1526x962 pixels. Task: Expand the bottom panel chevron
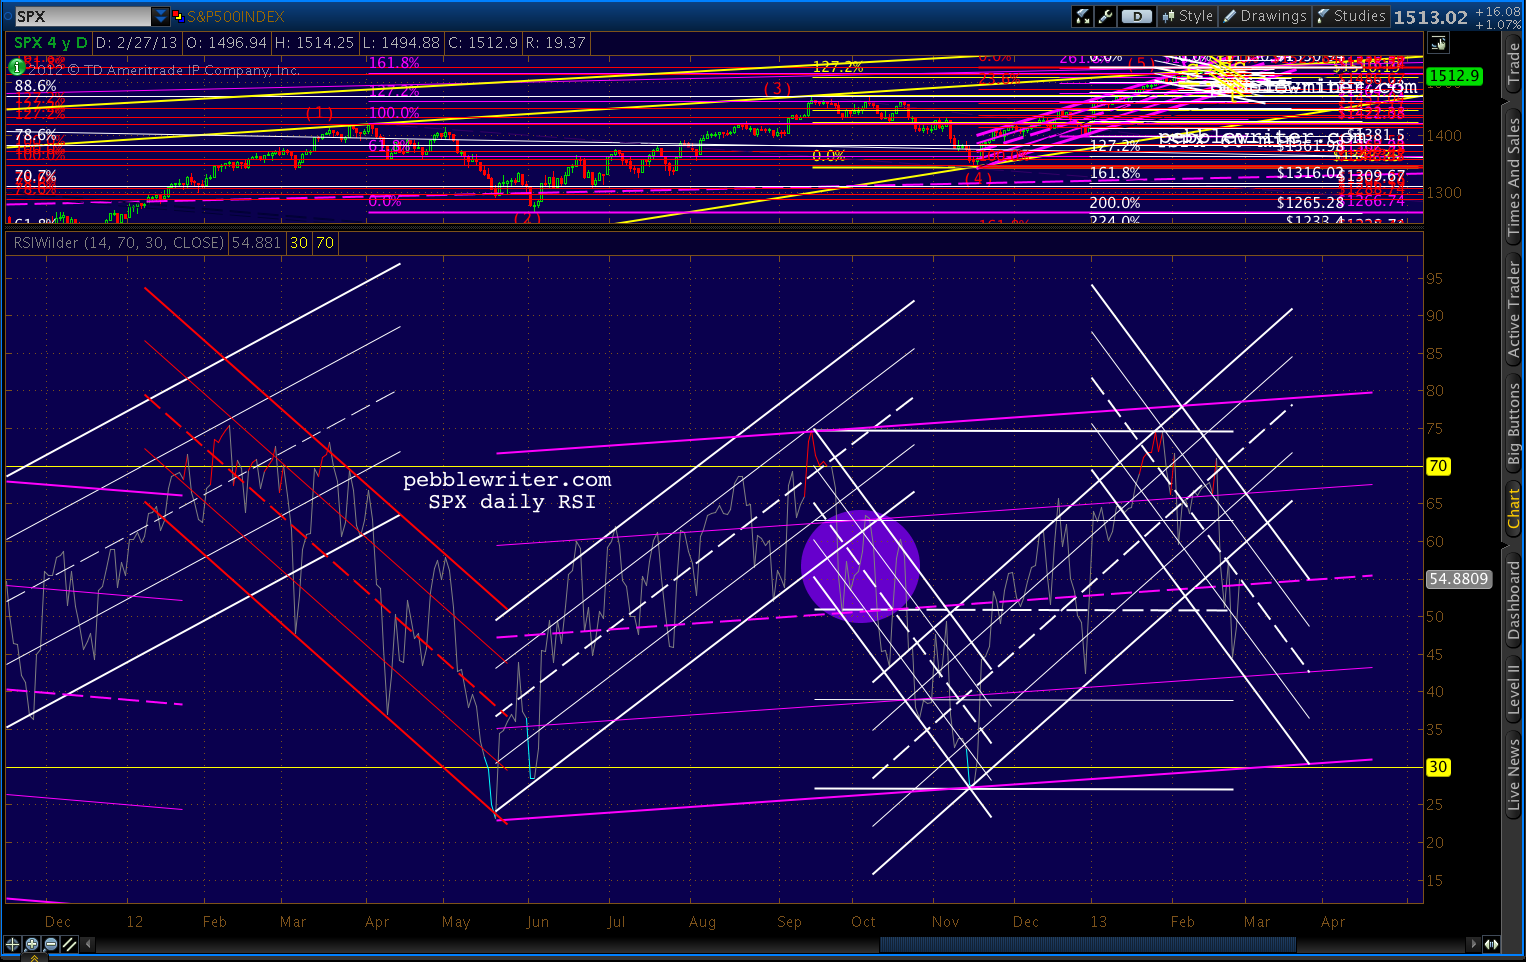34,957
